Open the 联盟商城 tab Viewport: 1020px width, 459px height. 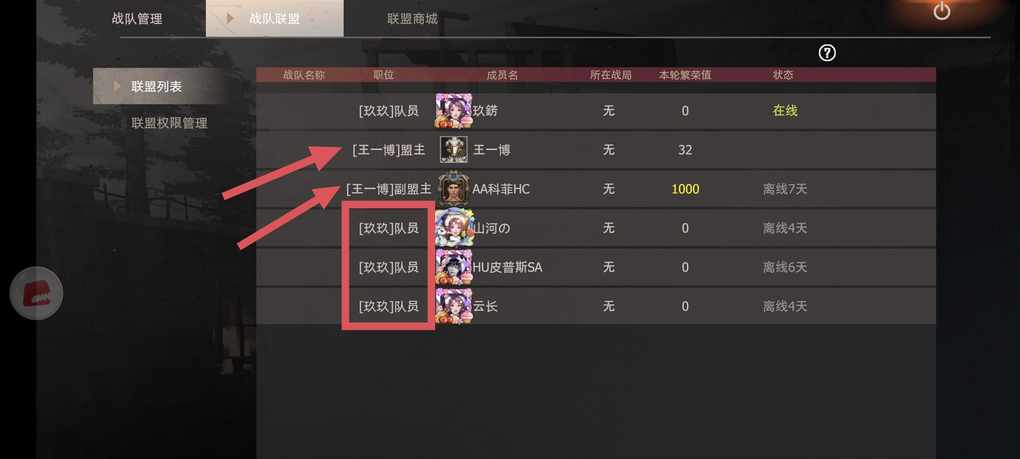pyautogui.click(x=412, y=18)
